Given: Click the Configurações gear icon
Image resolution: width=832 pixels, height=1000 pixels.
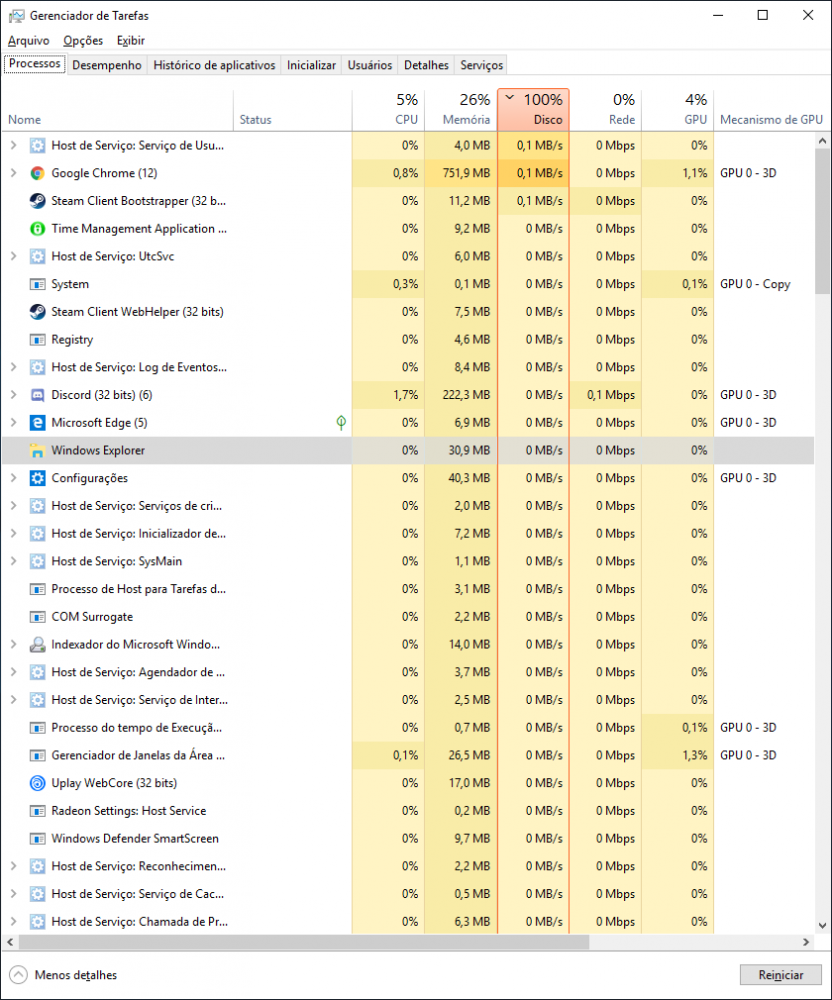Looking at the screenshot, I should point(37,478).
